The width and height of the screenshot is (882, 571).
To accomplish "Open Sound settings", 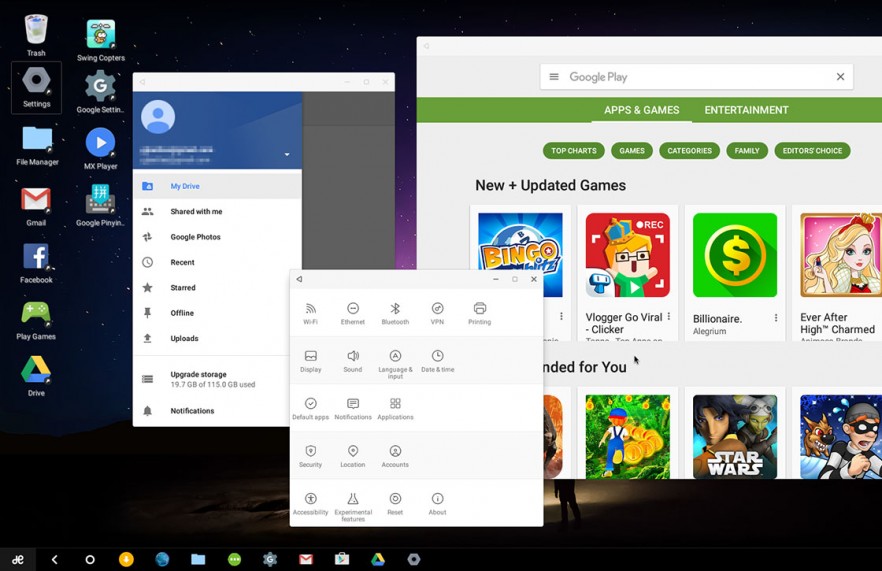I will click(353, 361).
